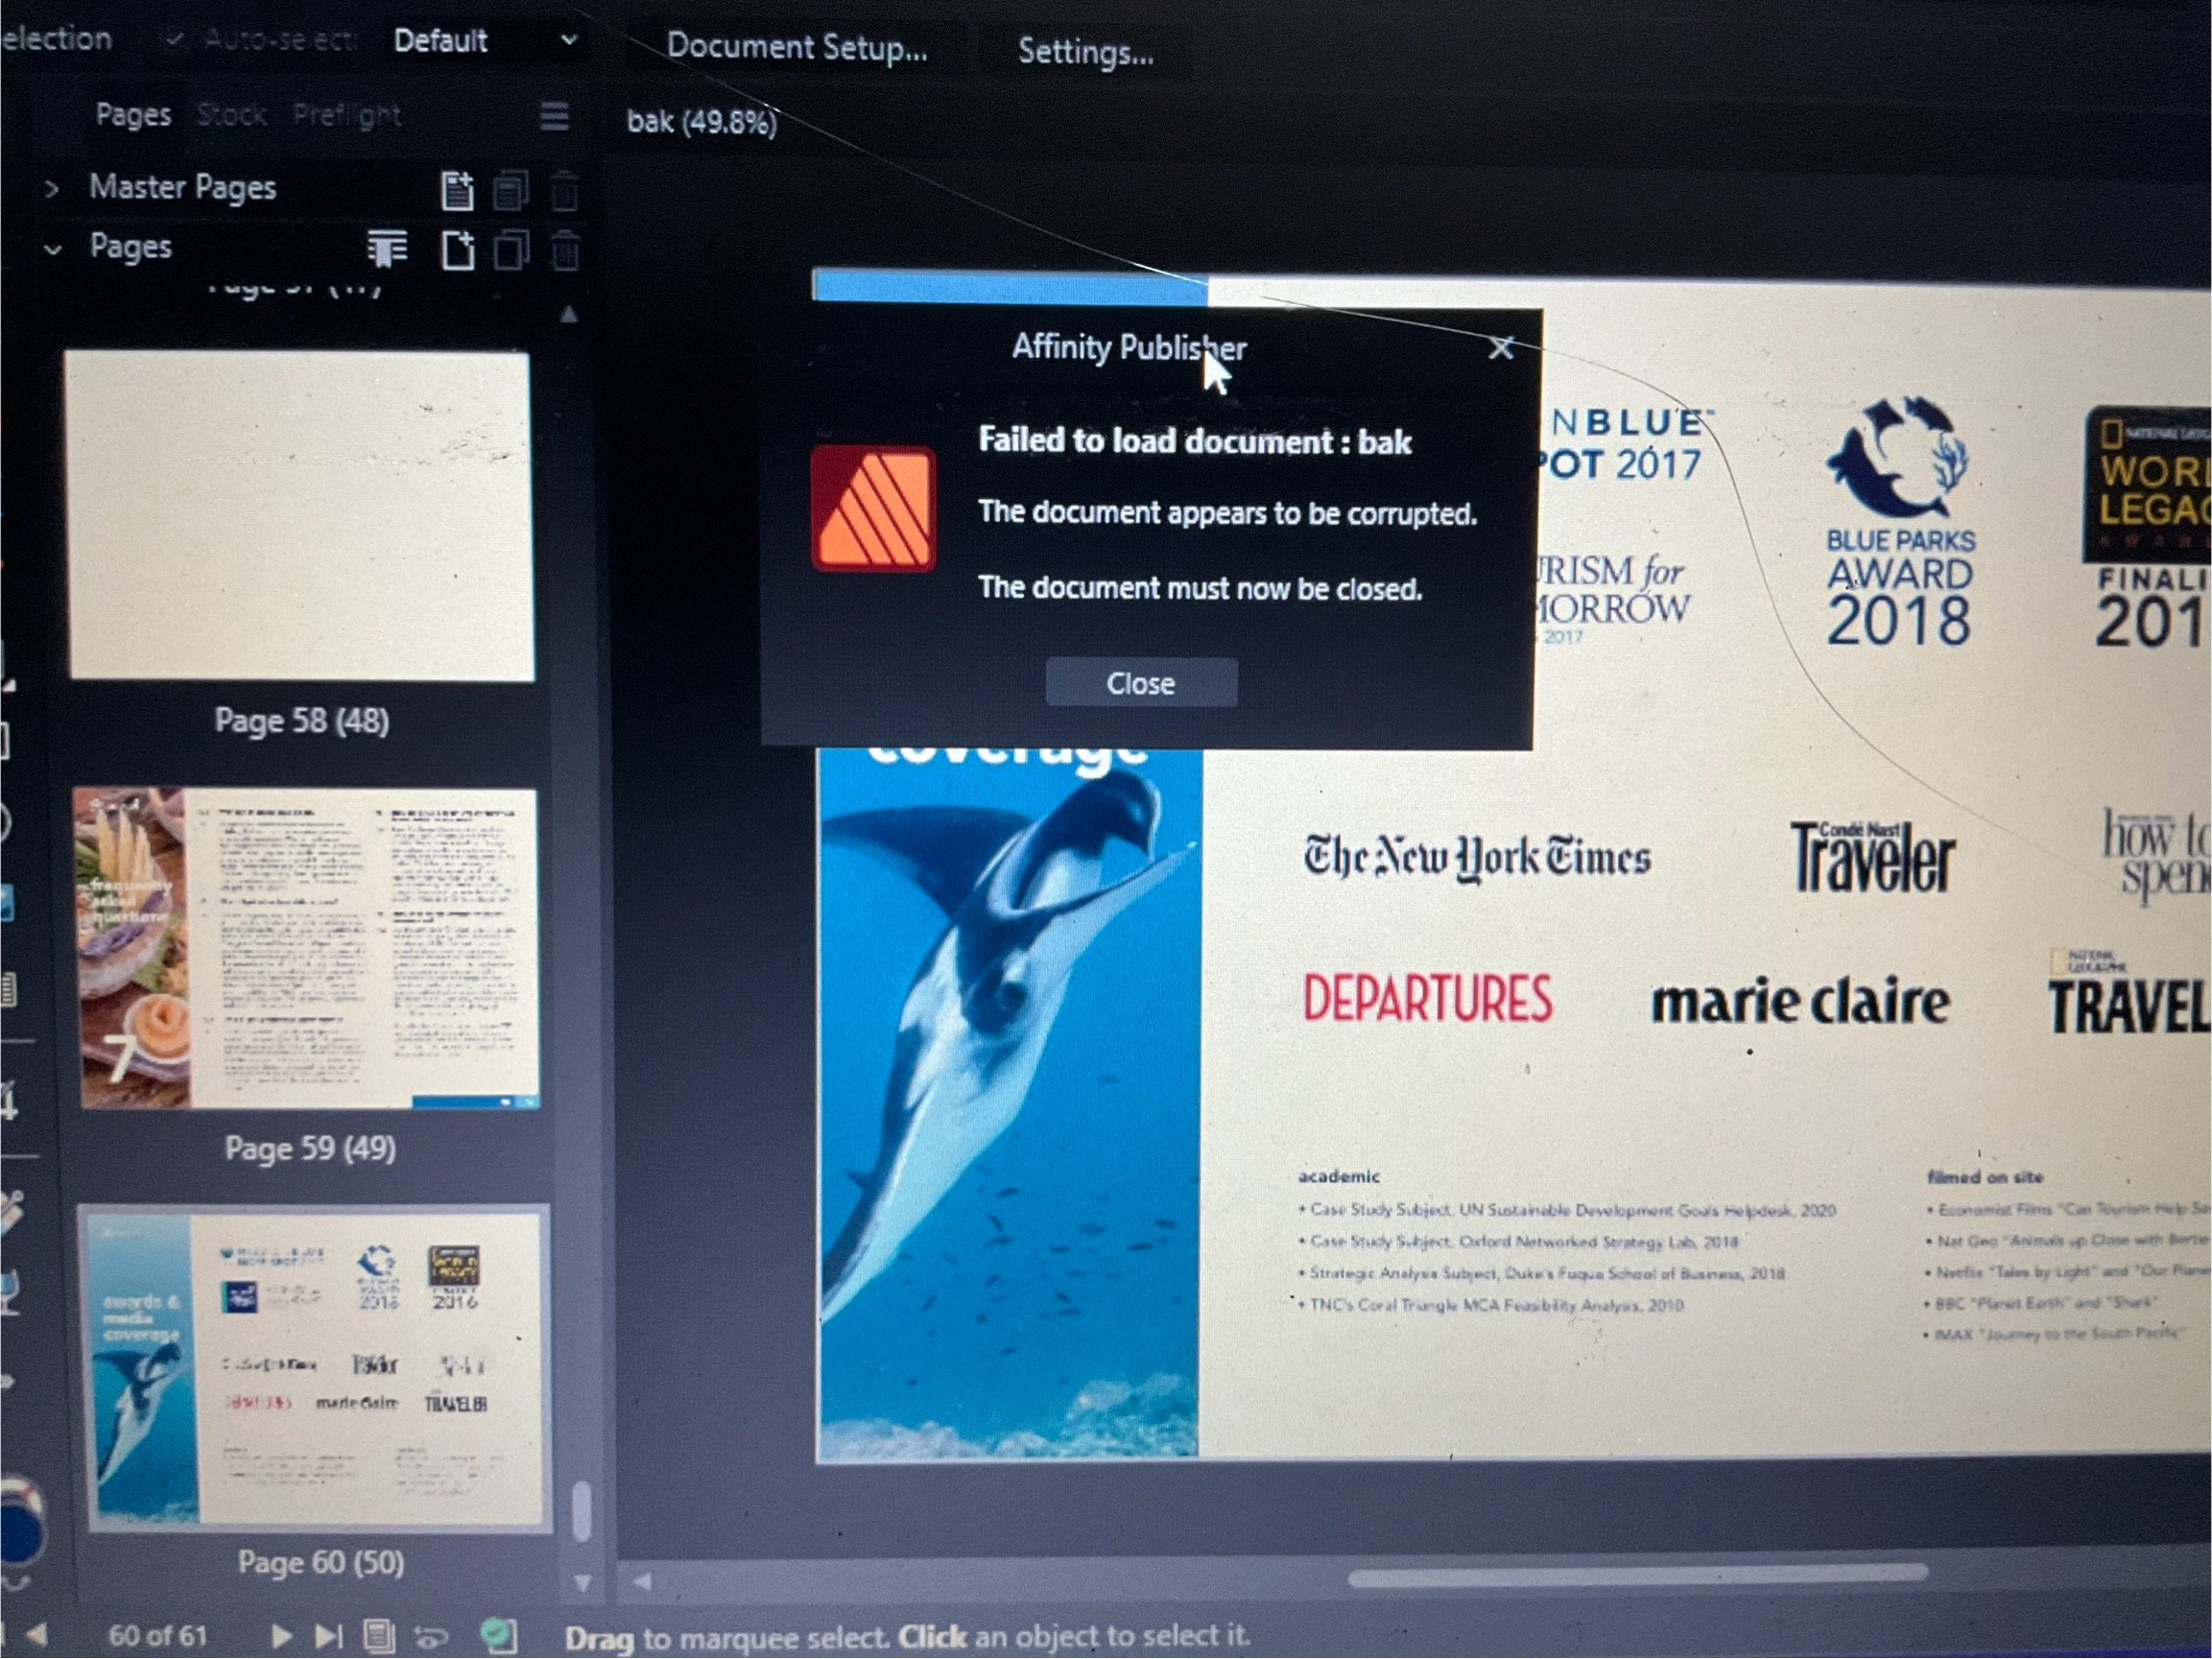Click the Affinity Publisher dialog title
The height and width of the screenshot is (1659, 2212).
pos(1129,348)
